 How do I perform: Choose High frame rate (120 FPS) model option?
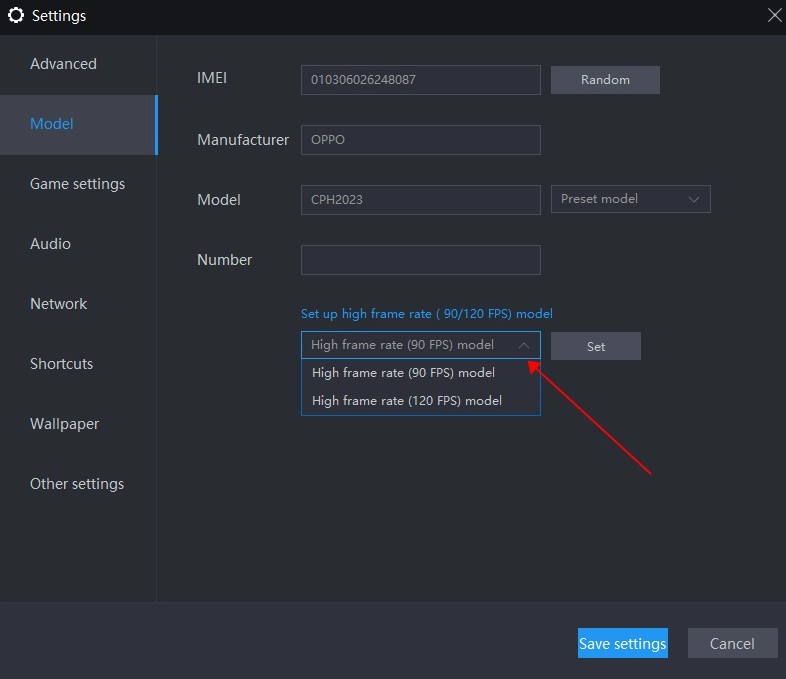pyautogui.click(x=407, y=401)
